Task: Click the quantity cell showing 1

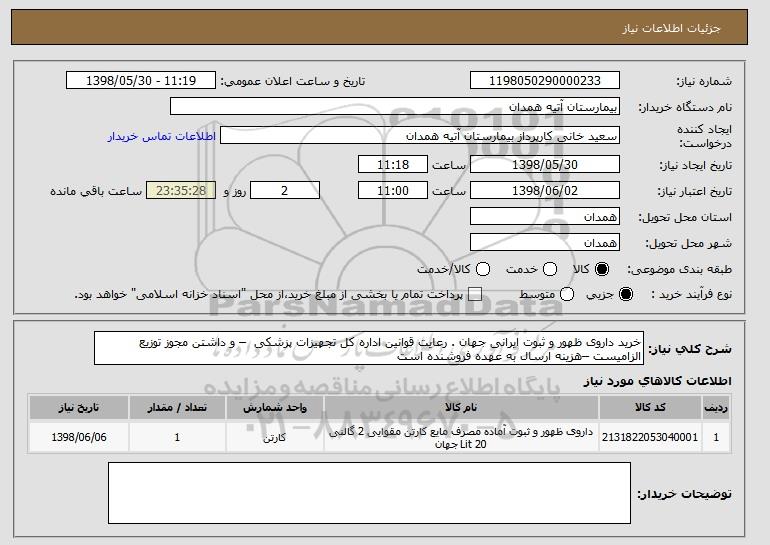Action: click(177, 437)
